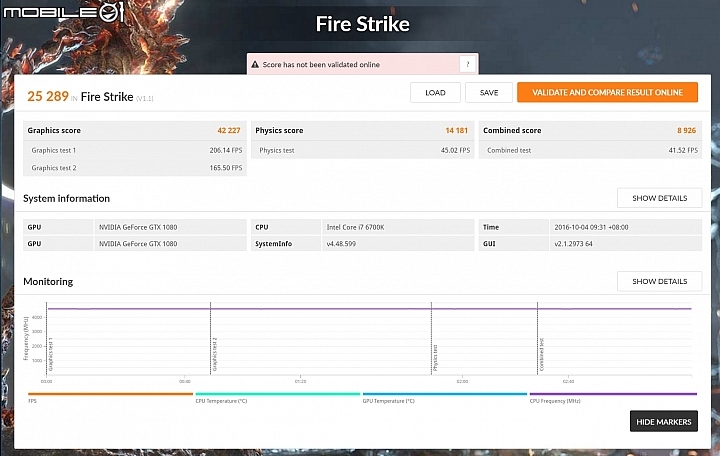Click the Combined score value 8 926
720x456 pixels.
686,130
